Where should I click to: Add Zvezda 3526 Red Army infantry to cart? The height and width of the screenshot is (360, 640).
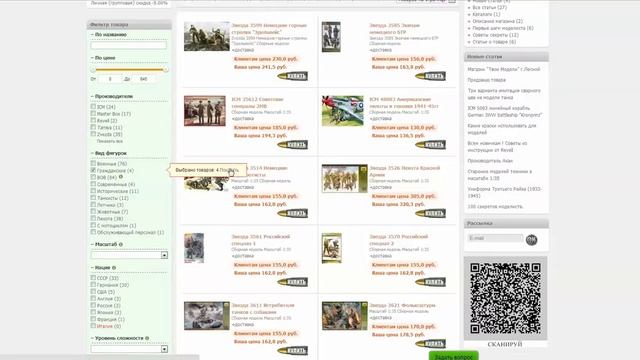431,213
